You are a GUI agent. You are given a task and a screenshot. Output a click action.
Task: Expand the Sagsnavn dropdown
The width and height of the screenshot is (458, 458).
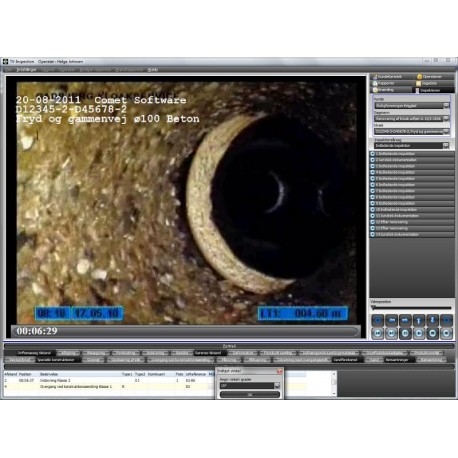(x=446, y=119)
